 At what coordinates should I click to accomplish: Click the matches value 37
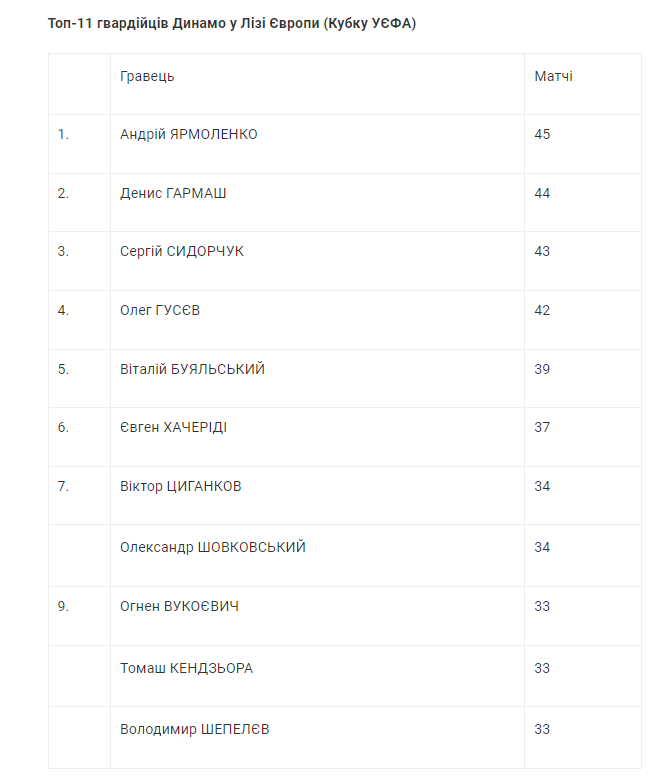(542, 427)
